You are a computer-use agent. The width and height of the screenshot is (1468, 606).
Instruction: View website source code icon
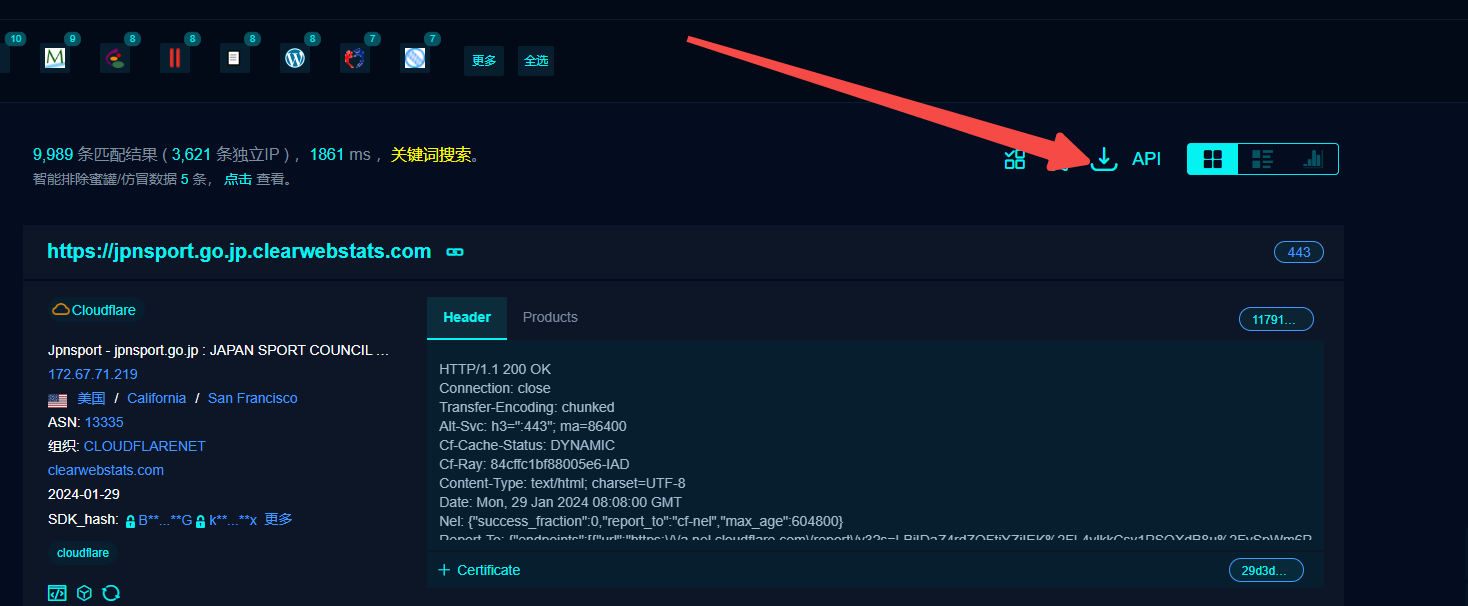click(x=57, y=593)
